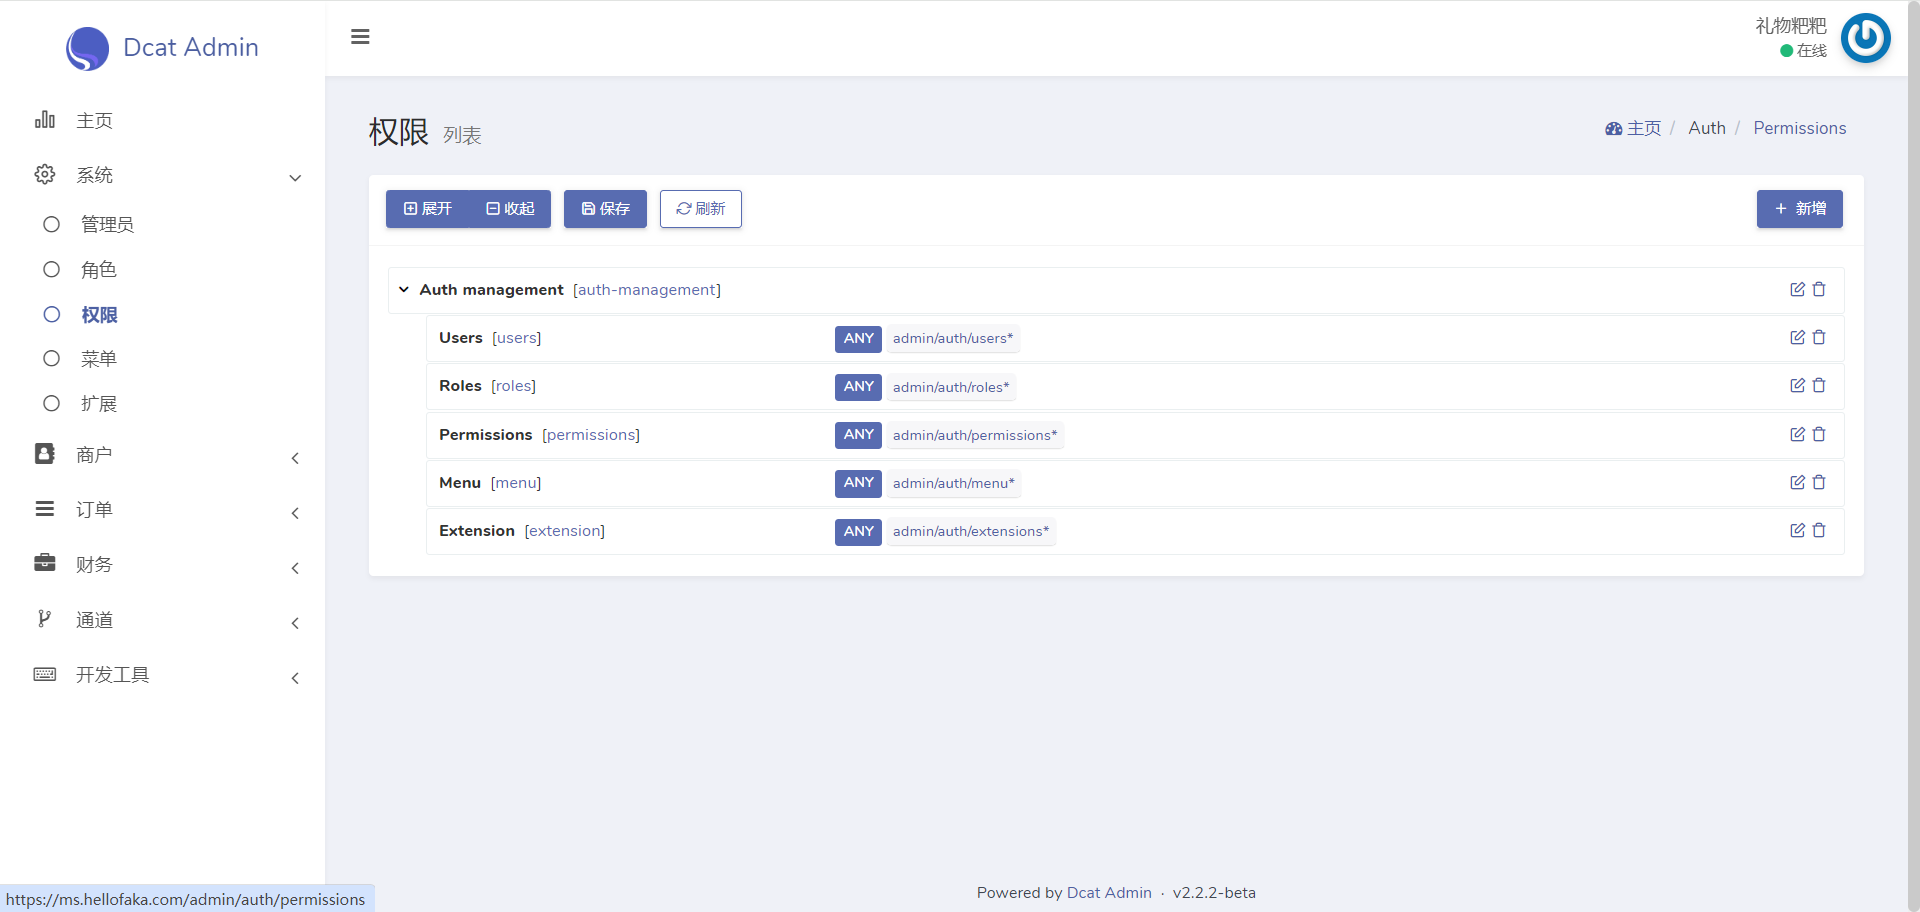This screenshot has height=912, width=1920.
Task: Click the branch icon beside 通道
Action: (44, 619)
